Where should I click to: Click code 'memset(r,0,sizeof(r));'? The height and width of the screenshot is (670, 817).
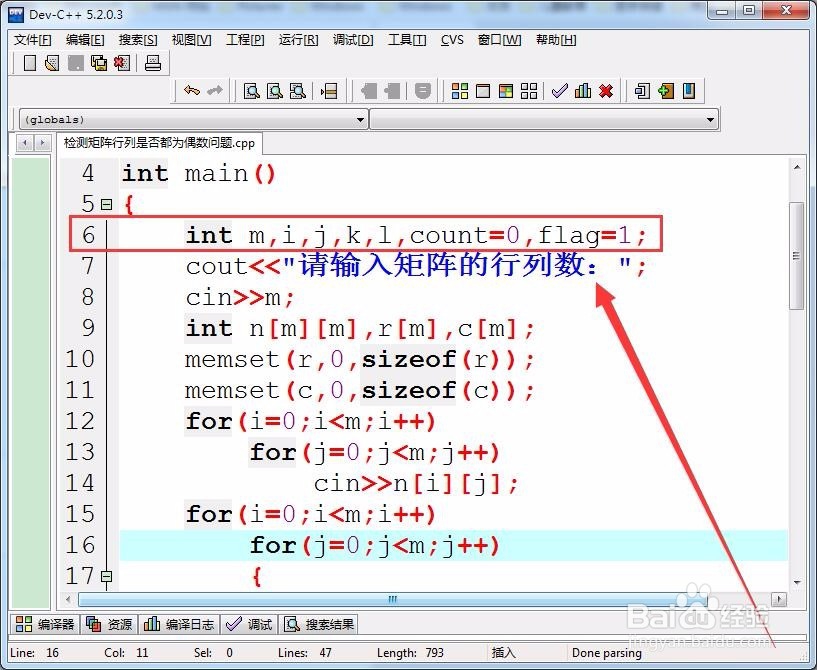point(360,359)
